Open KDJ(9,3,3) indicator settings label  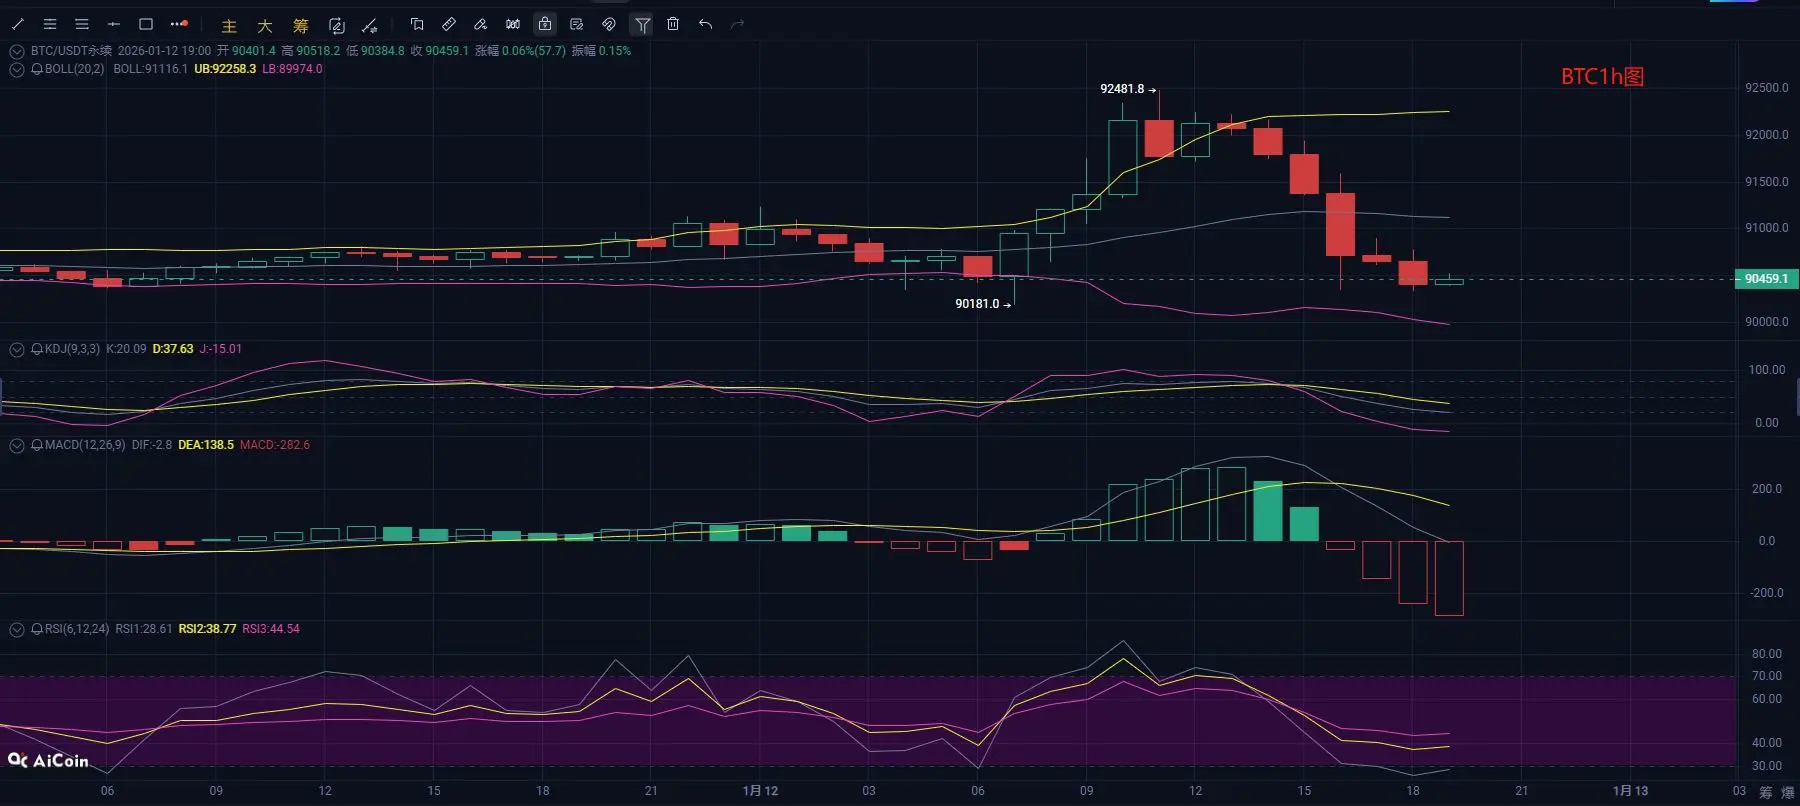(72, 349)
